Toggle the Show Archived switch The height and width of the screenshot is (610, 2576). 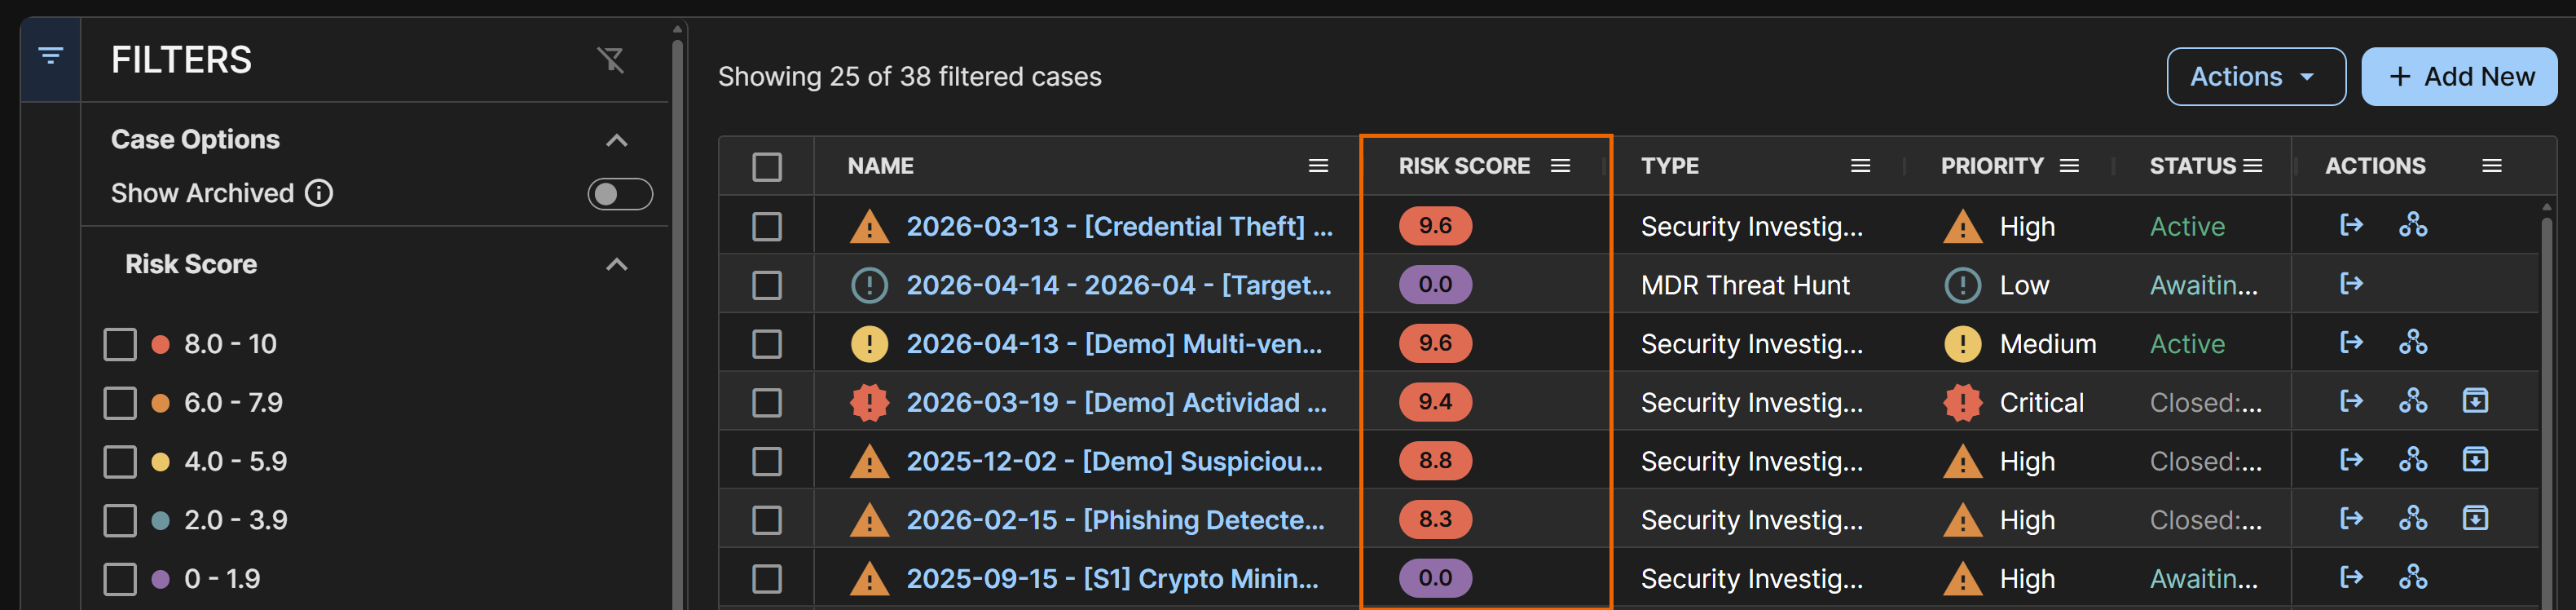click(619, 194)
